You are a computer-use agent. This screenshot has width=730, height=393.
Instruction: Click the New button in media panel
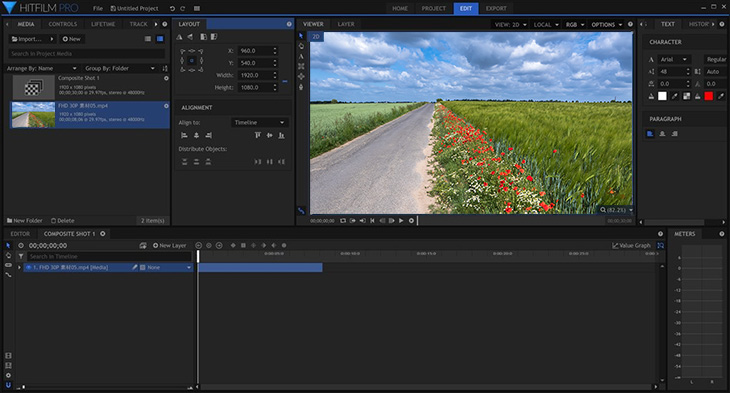(72, 39)
